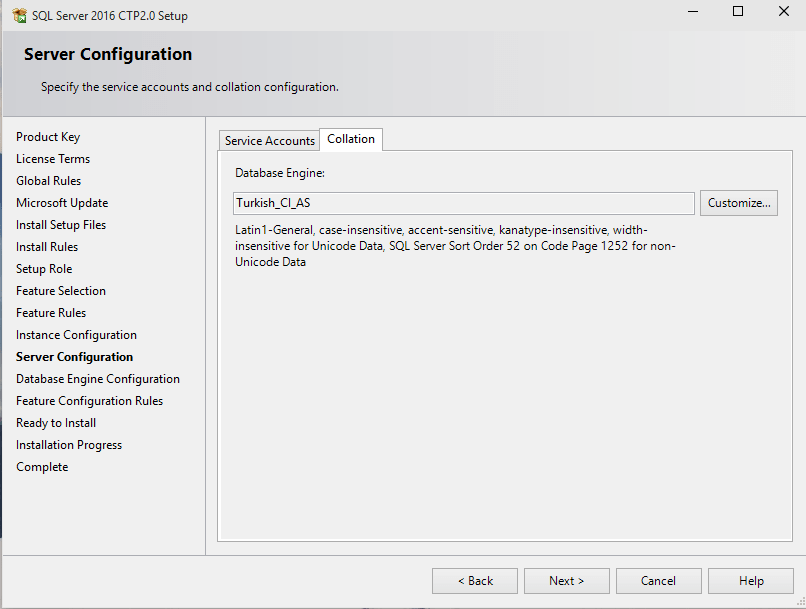Open Help for this setup page
Image resolution: width=806 pixels, height=609 pixels.
pos(751,581)
